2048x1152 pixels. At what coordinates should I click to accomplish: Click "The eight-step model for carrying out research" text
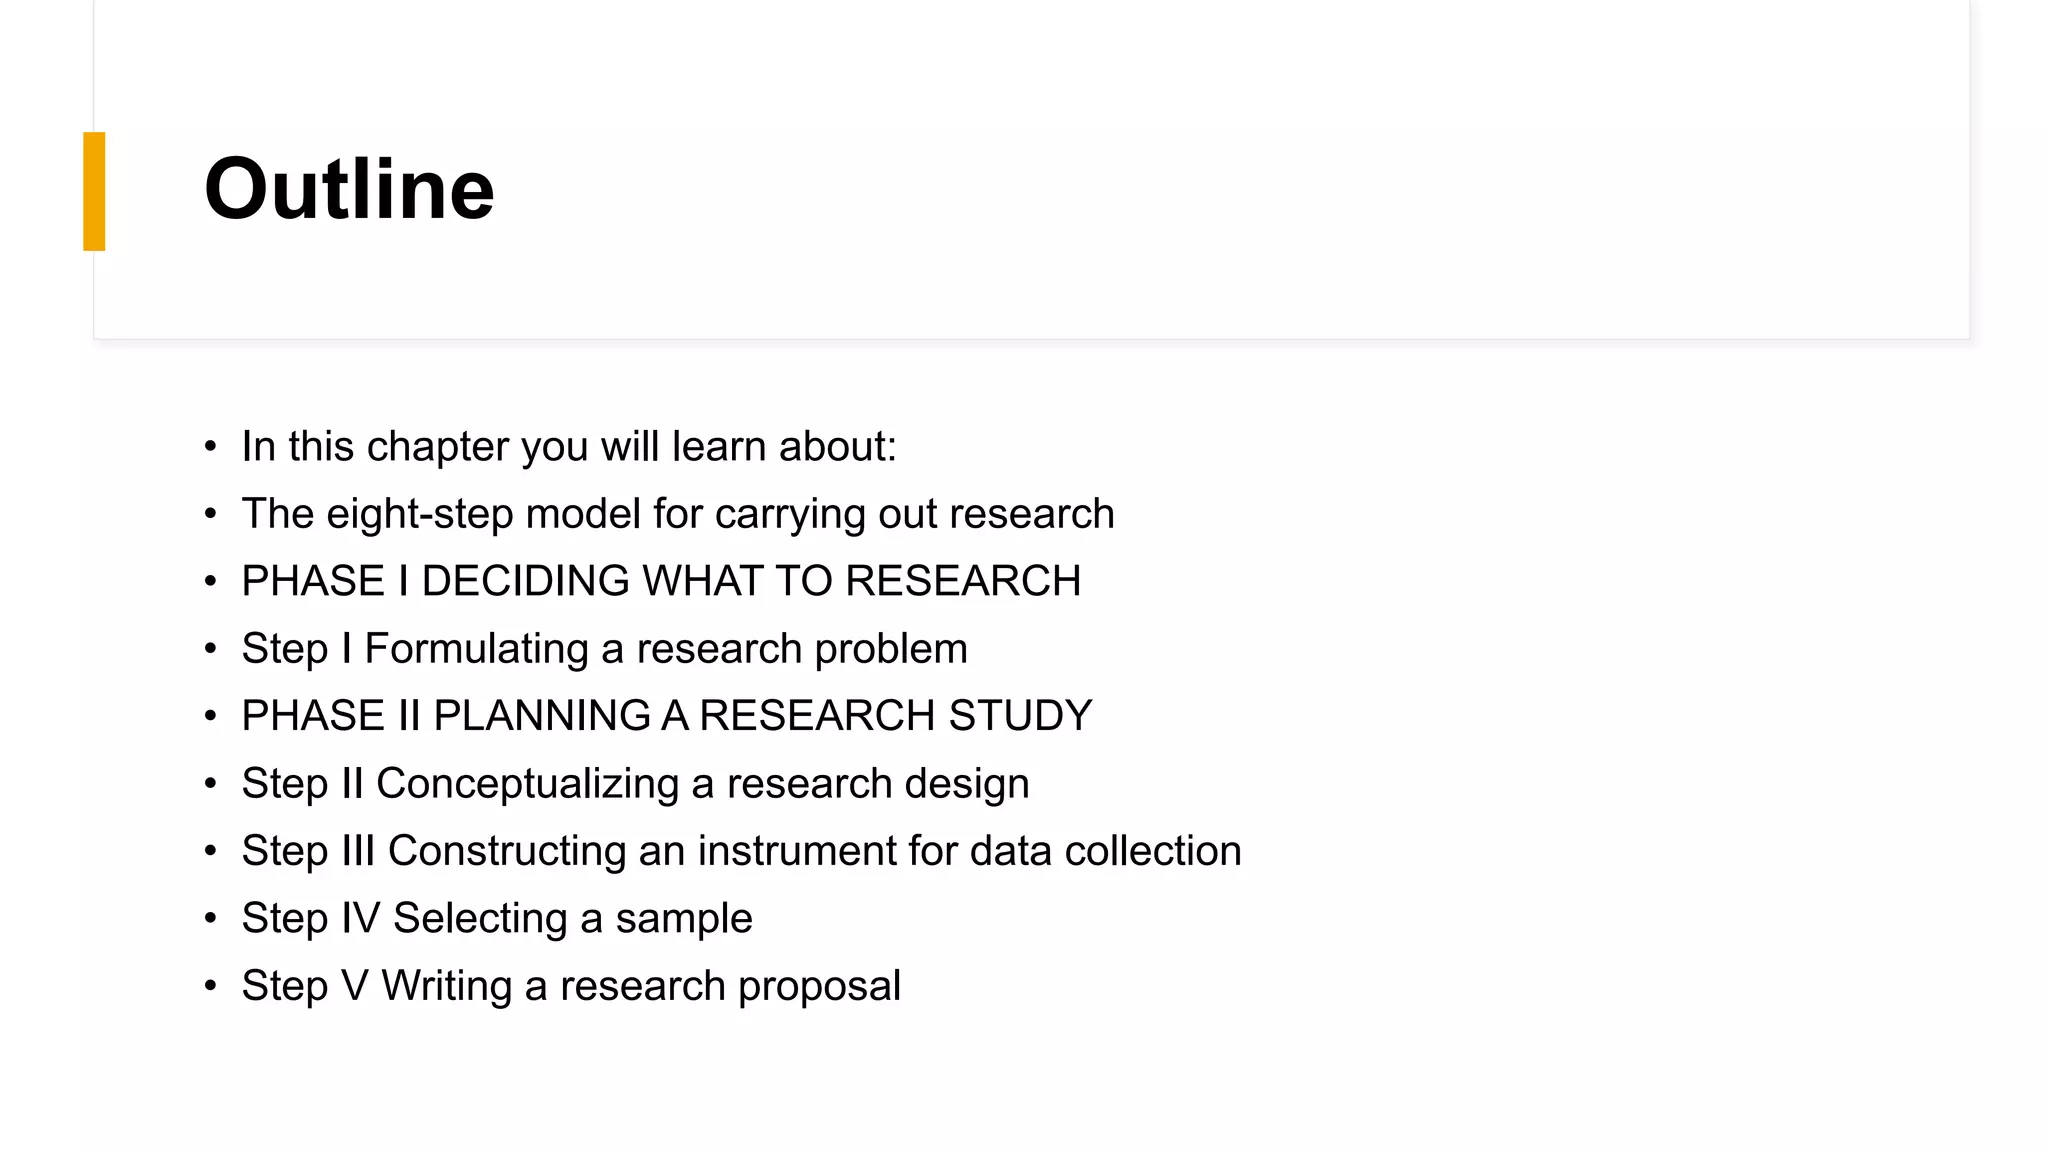[677, 514]
